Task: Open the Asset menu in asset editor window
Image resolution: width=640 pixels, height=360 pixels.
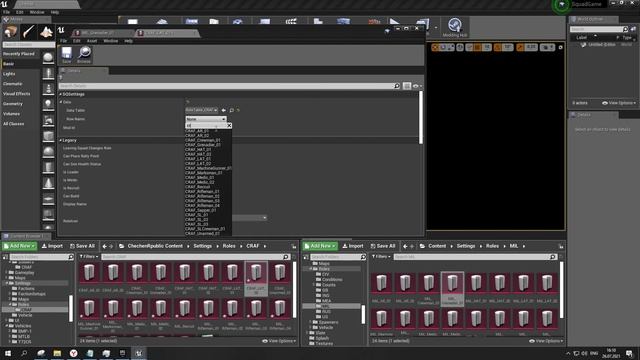Action: [x=92, y=41]
